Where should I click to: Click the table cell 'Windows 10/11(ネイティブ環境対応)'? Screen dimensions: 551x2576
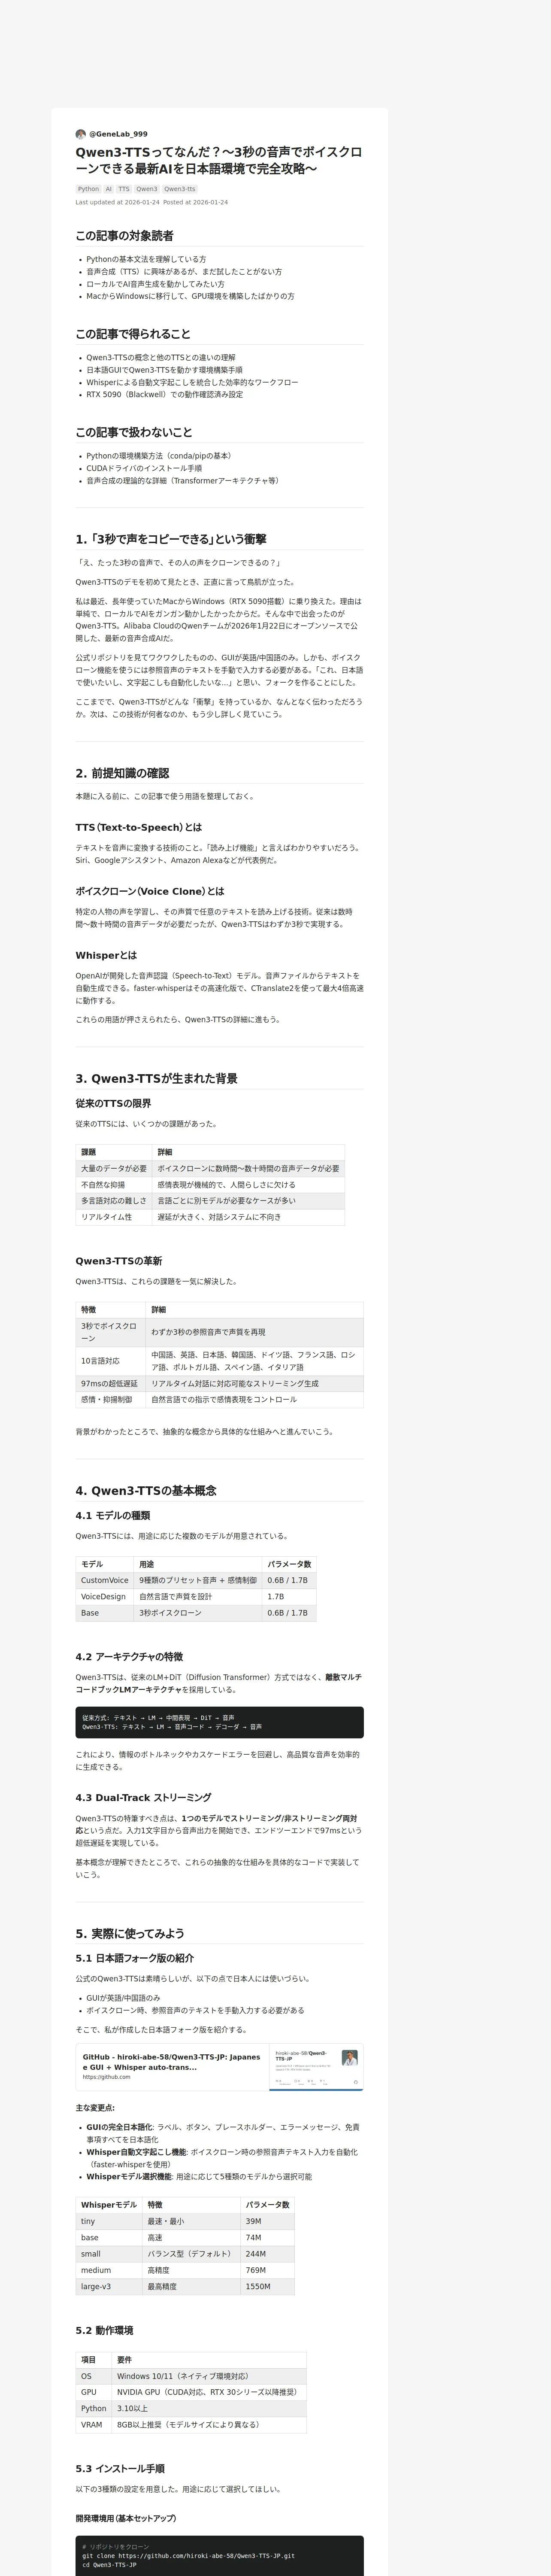coord(209,2376)
